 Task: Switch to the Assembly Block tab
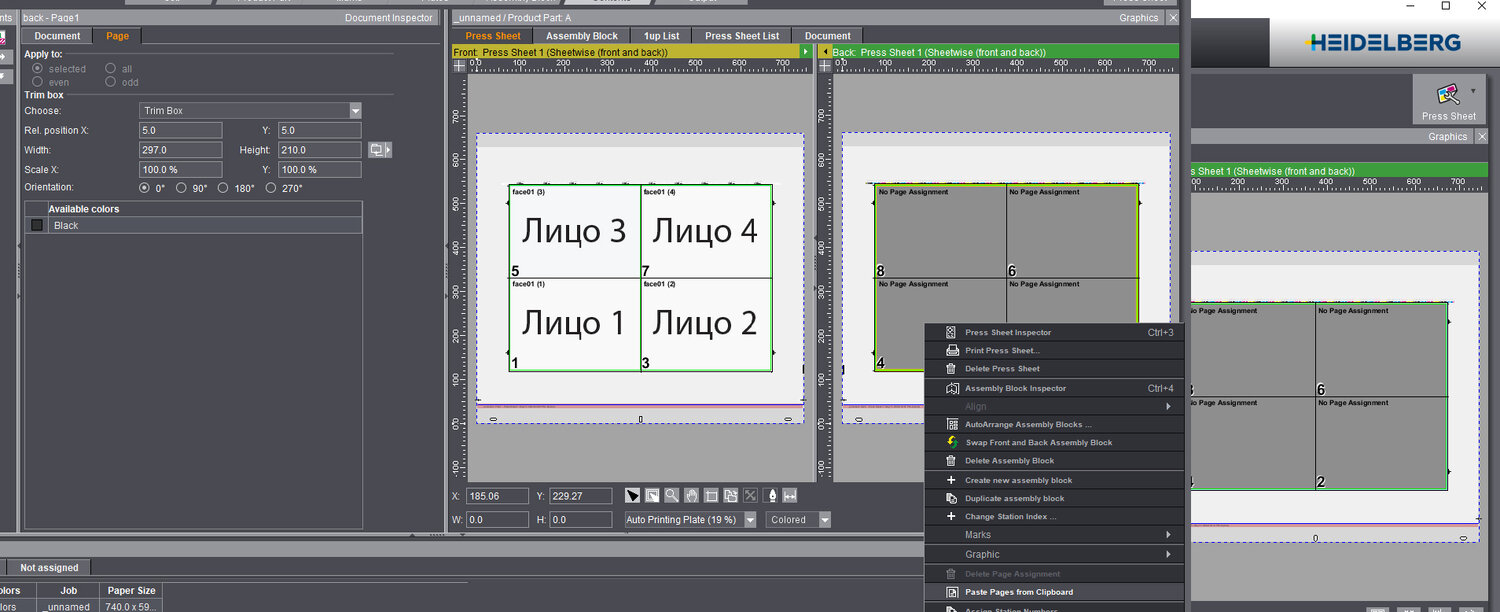(x=581, y=36)
